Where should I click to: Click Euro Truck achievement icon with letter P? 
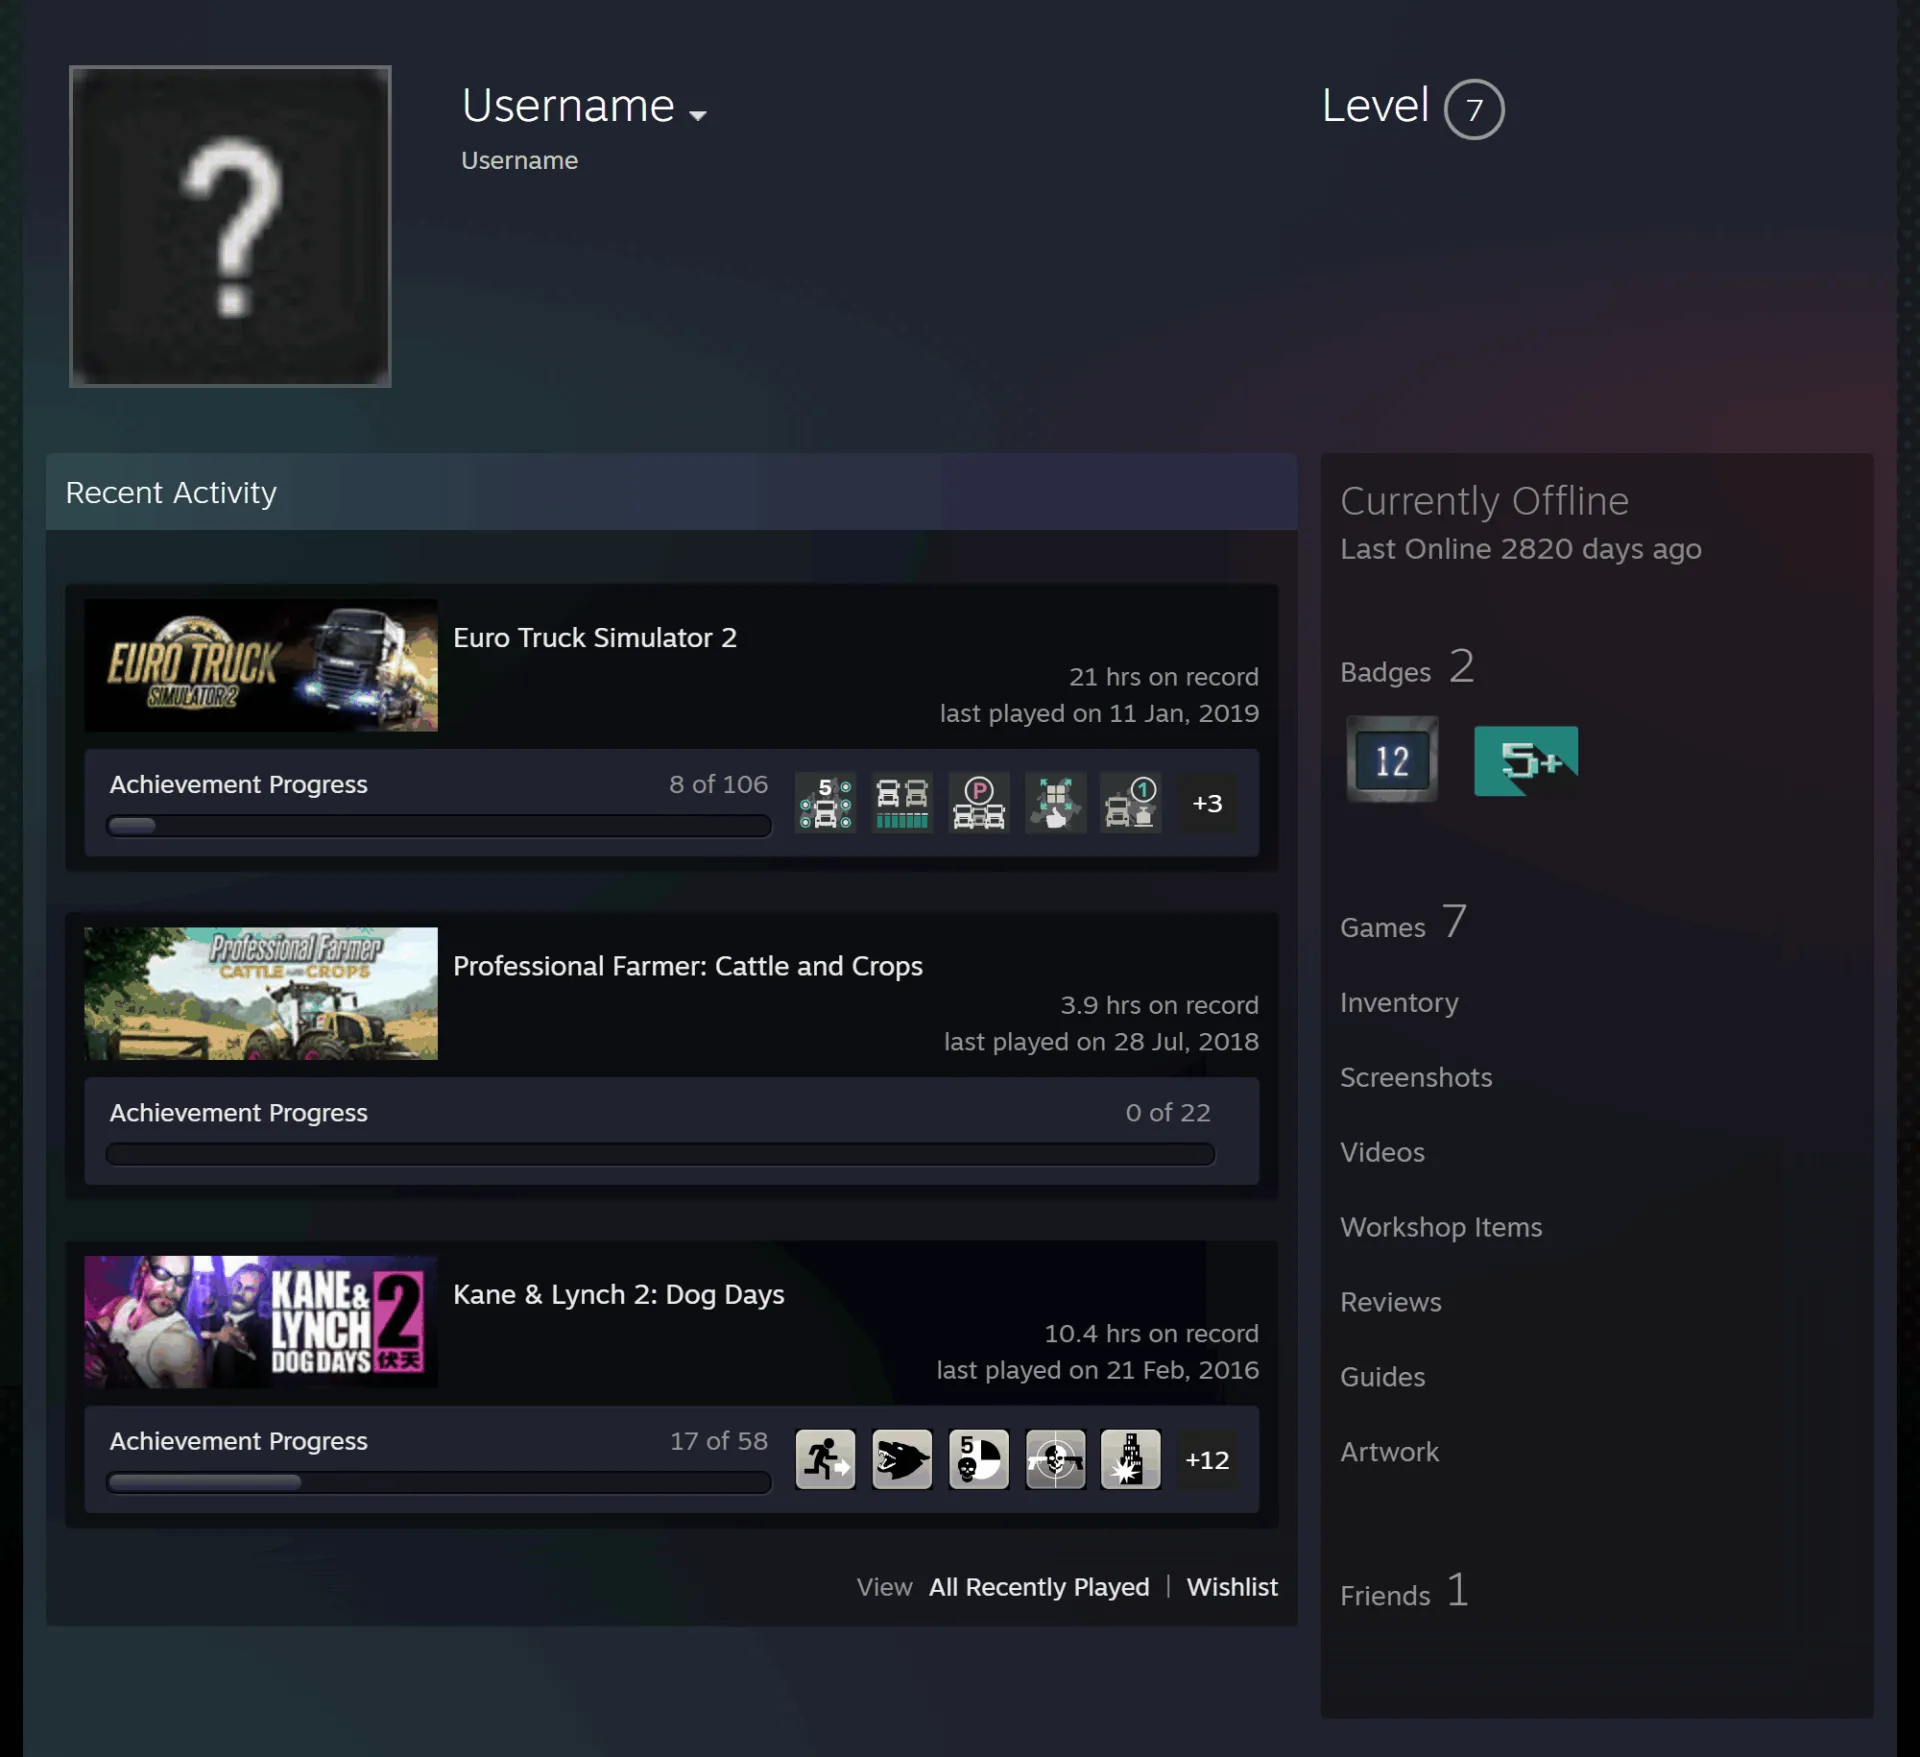(x=979, y=803)
